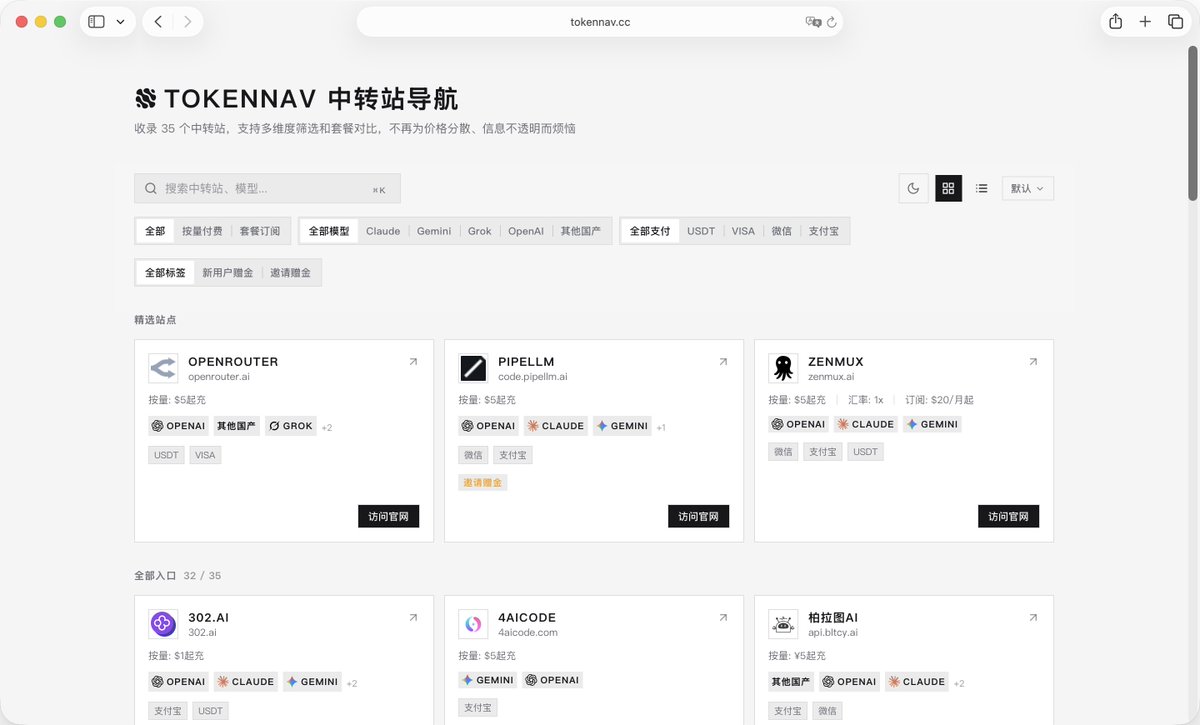Open 4AICODE external link arrow

pos(723,618)
